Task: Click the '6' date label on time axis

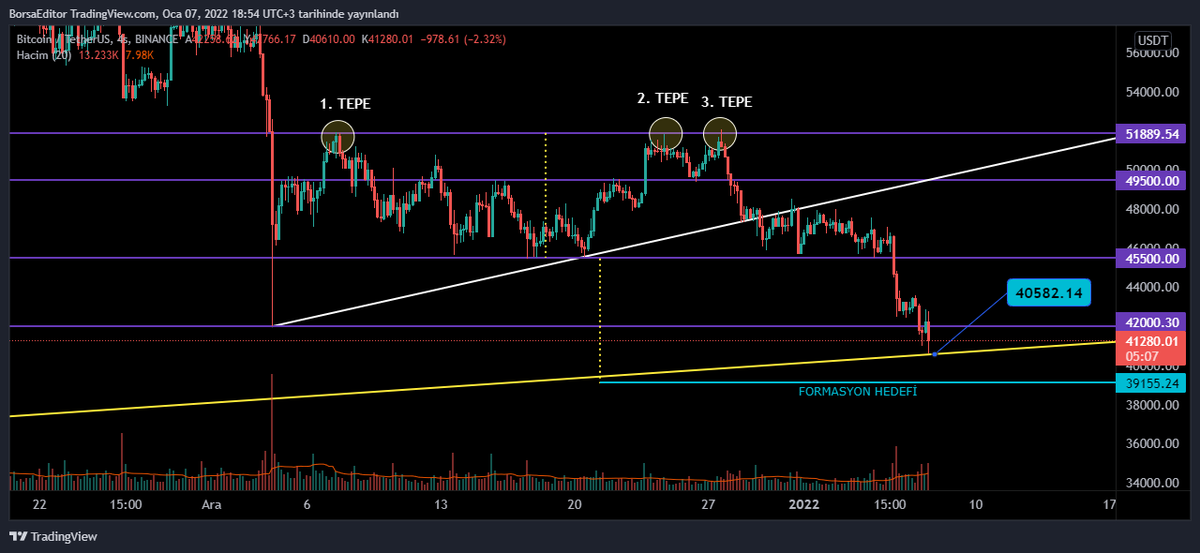Action: pyautogui.click(x=307, y=504)
